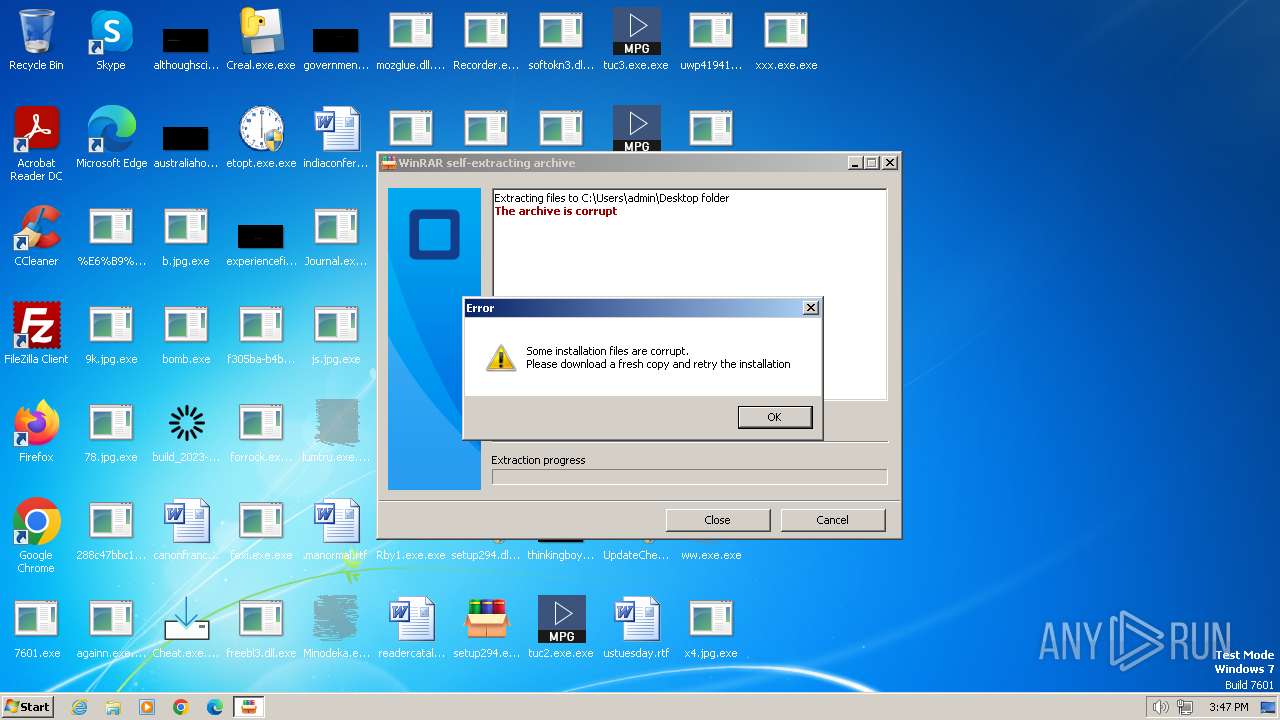Open uwp41941... desktop file
Viewport: 1280px width, 720px height.
(711, 40)
